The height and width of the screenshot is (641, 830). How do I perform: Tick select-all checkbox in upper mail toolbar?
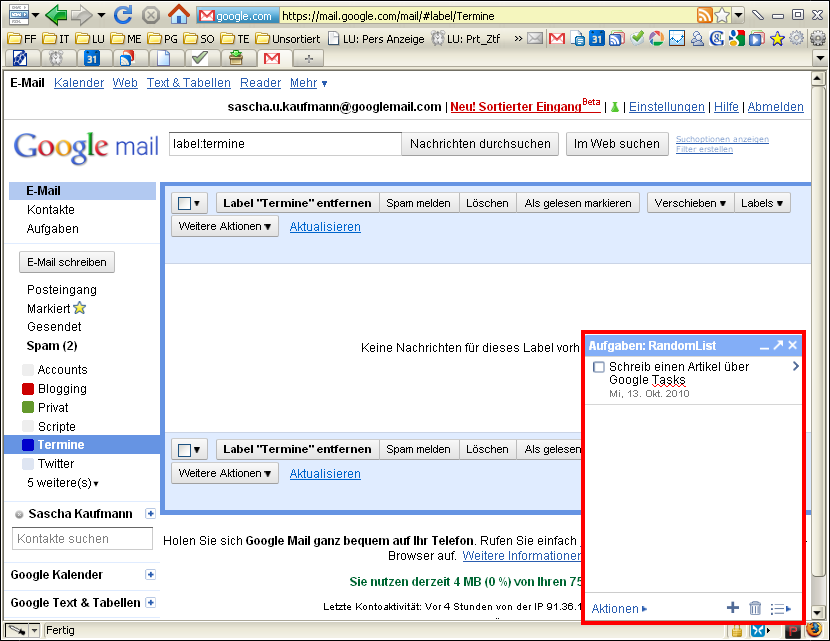pyautogui.click(x=184, y=203)
